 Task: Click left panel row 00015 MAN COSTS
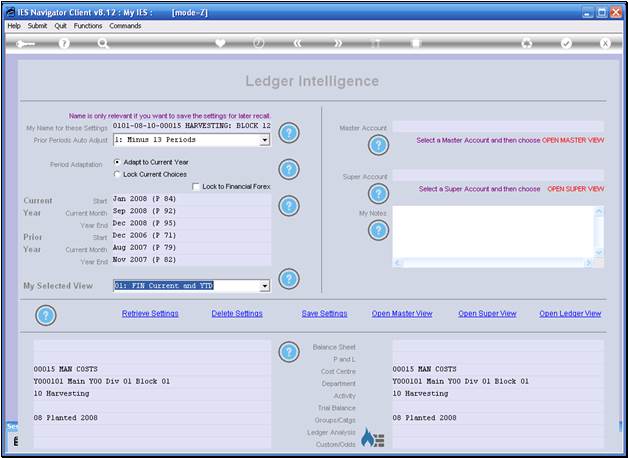152,369
